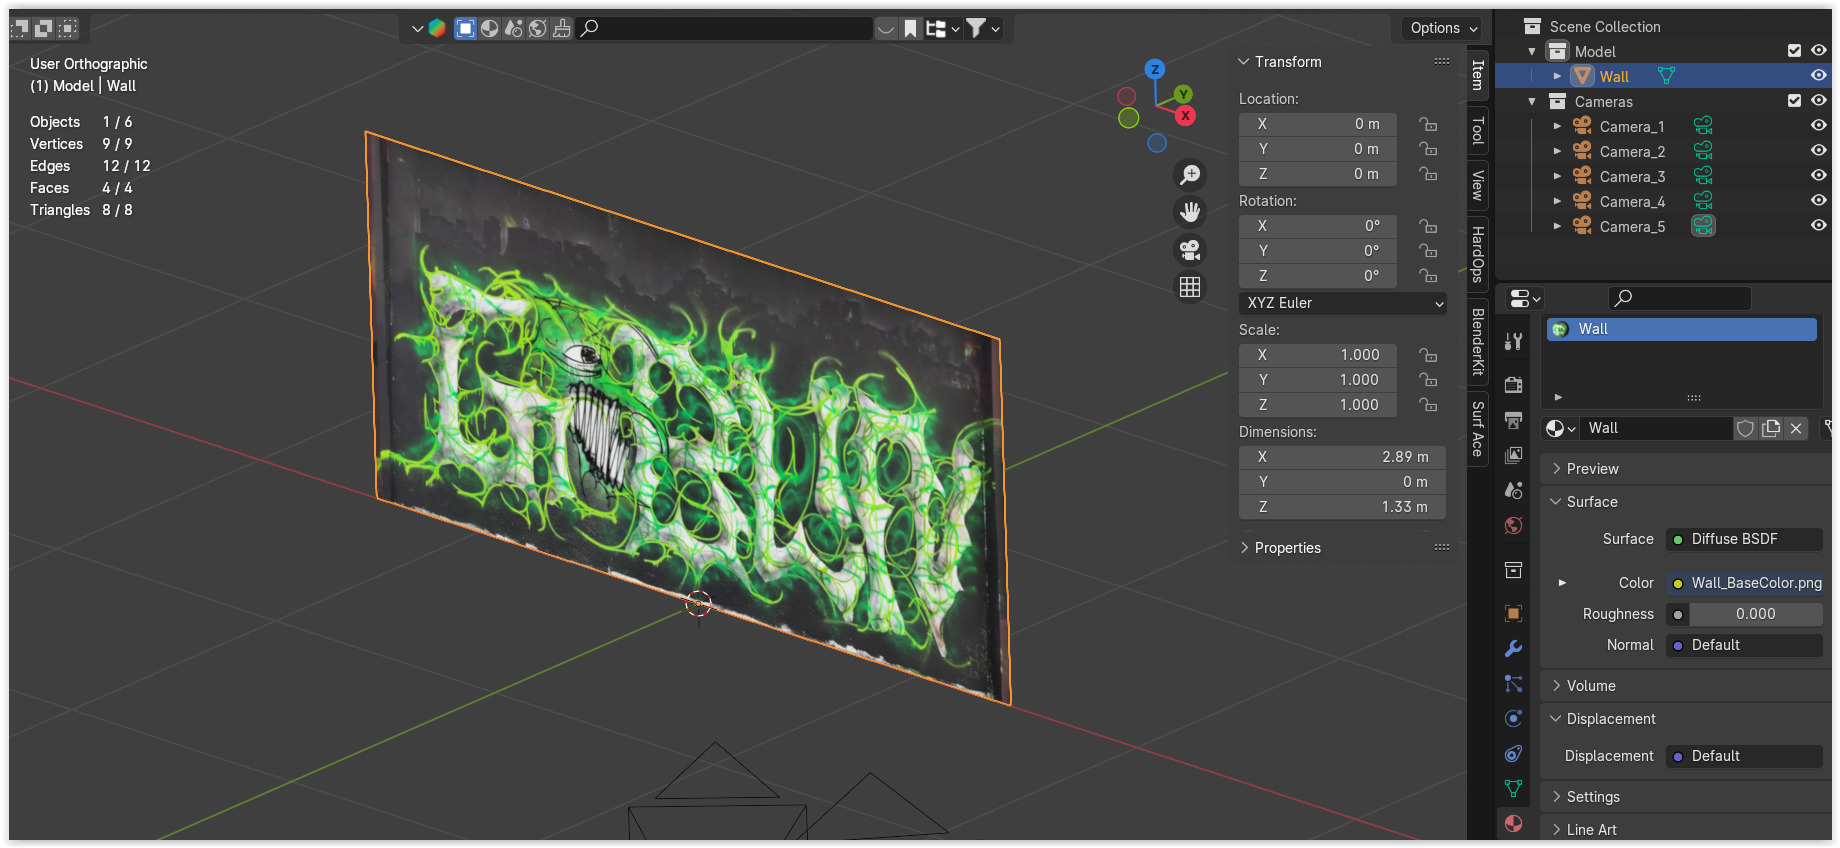The width and height of the screenshot is (1840, 848).
Task: Switch to the BlenderKit sidebar tab
Action: pyautogui.click(x=1477, y=342)
